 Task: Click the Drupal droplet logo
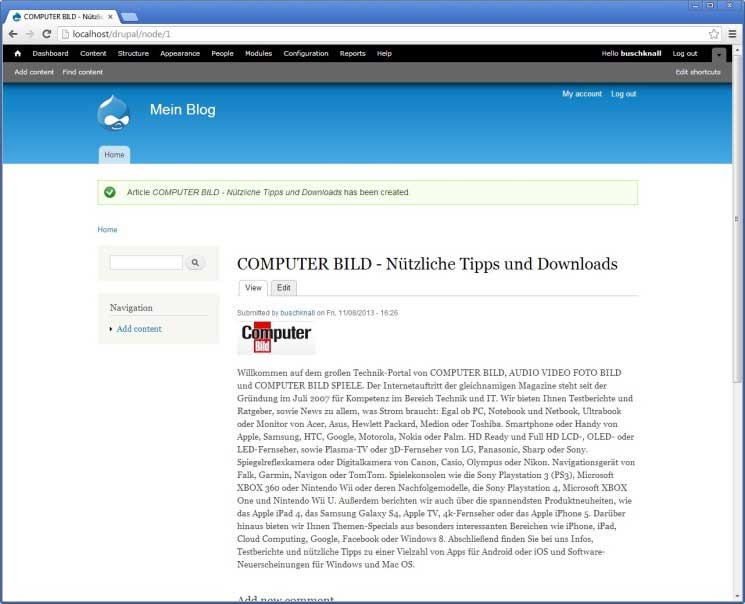coord(113,113)
